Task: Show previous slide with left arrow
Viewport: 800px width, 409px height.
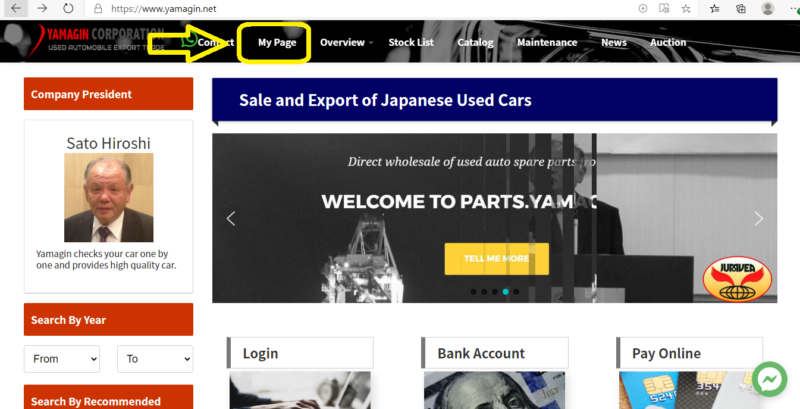Action: [231, 218]
